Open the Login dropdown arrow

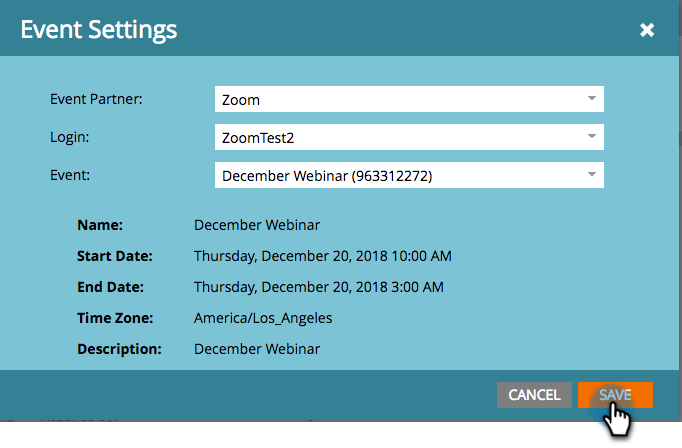click(x=592, y=137)
